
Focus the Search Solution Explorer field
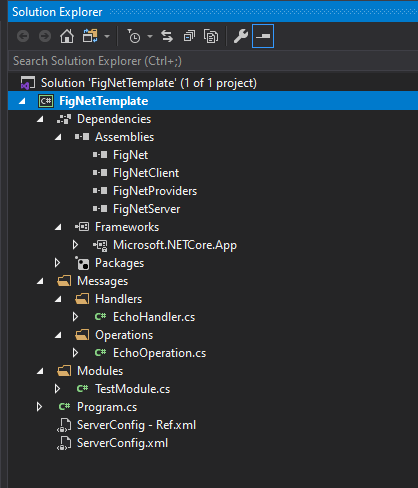[x=213, y=61]
